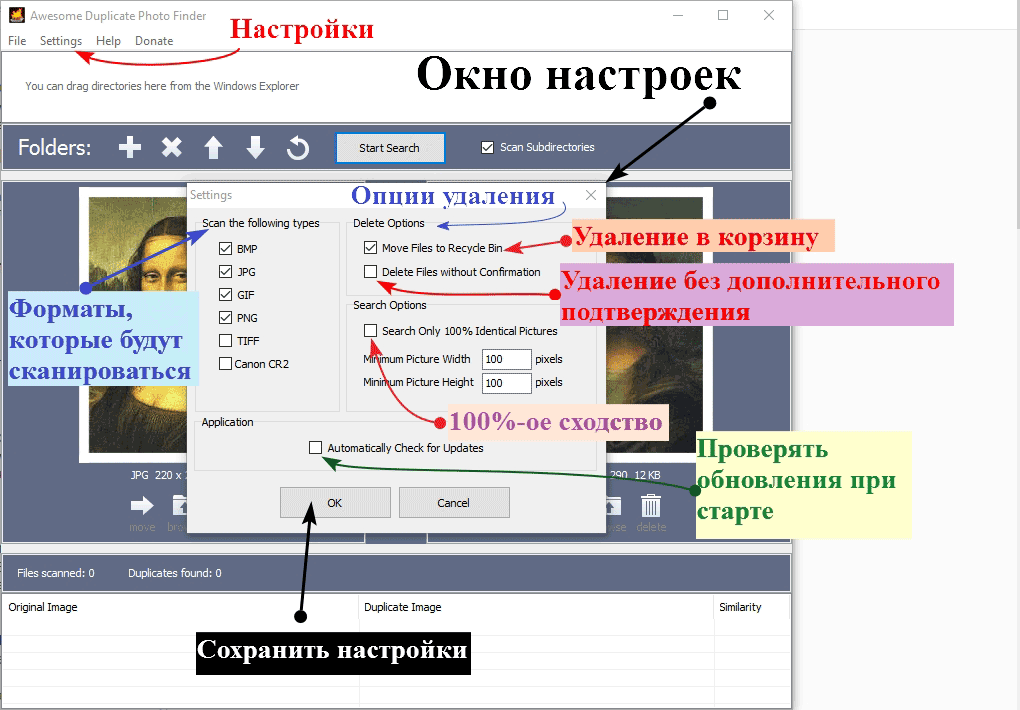Click the Cancel button in Settings
This screenshot has width=1020, height=710.
454,503
